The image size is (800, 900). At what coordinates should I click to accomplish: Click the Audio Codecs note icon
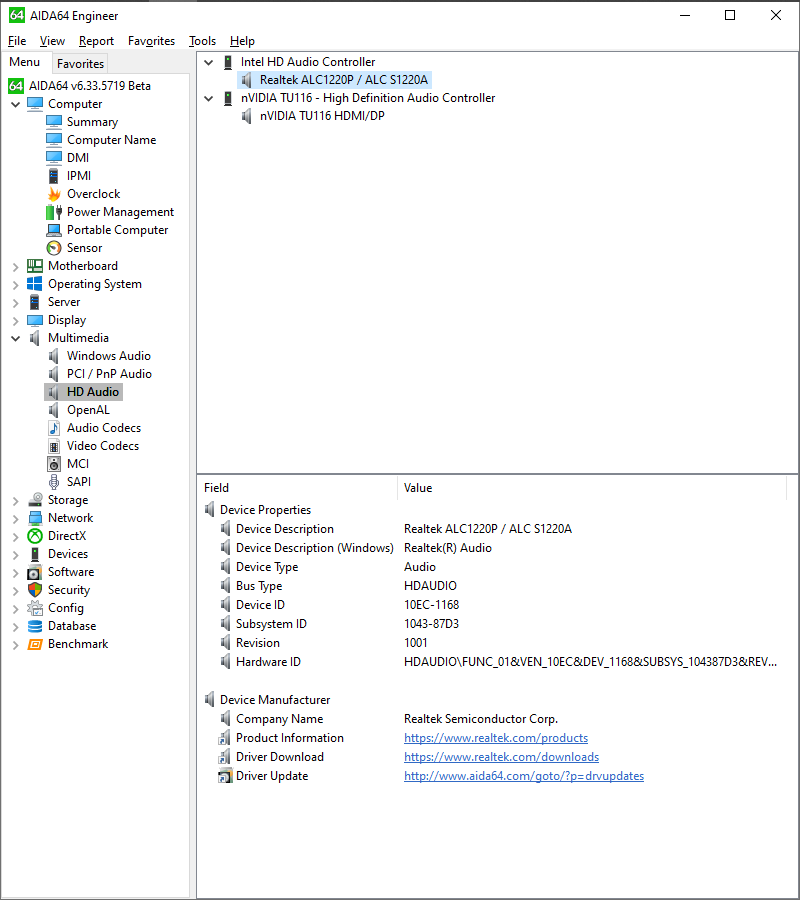[x=54, y=428]
